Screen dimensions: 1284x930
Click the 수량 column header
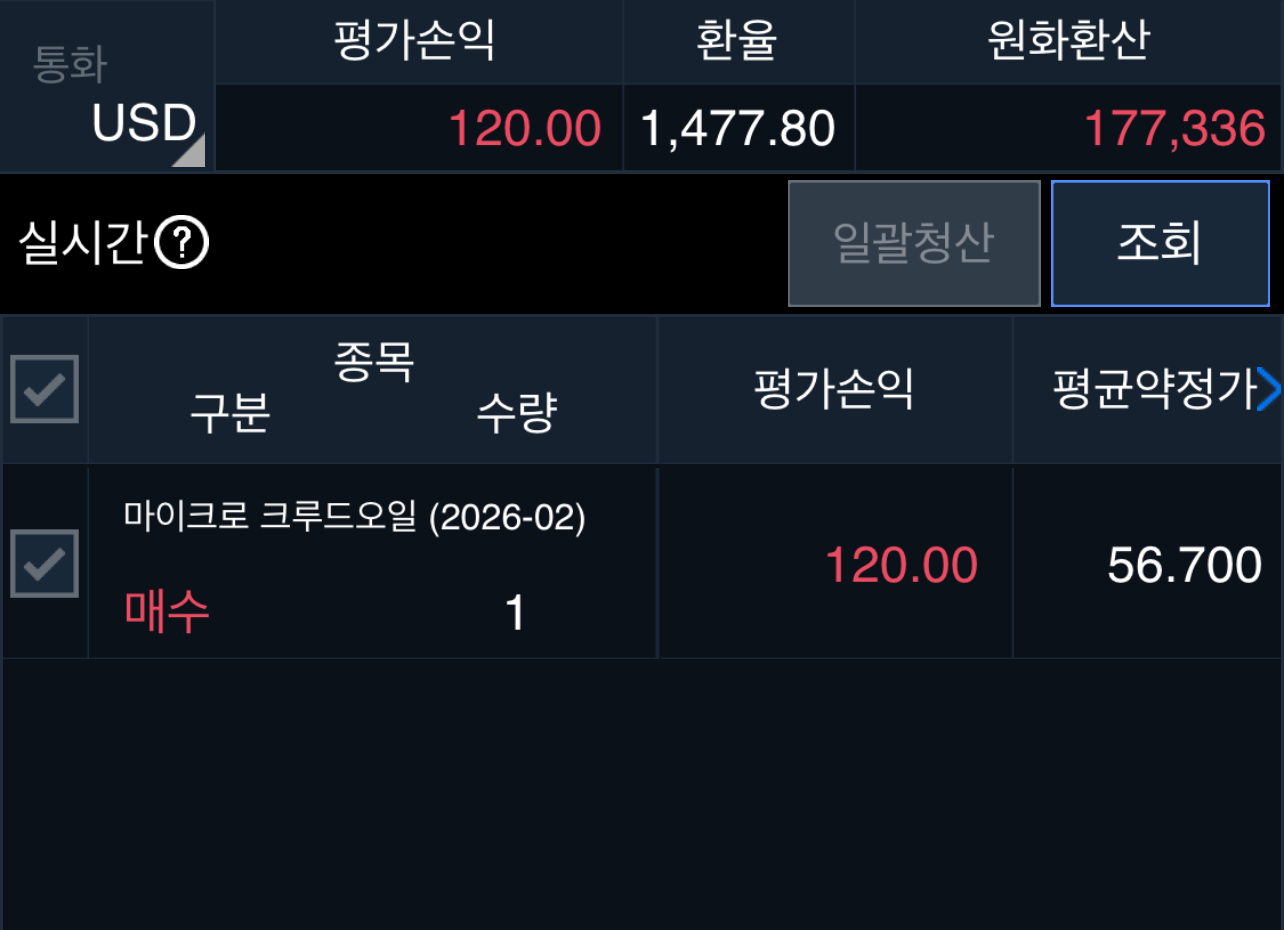(x=515, y=413)
